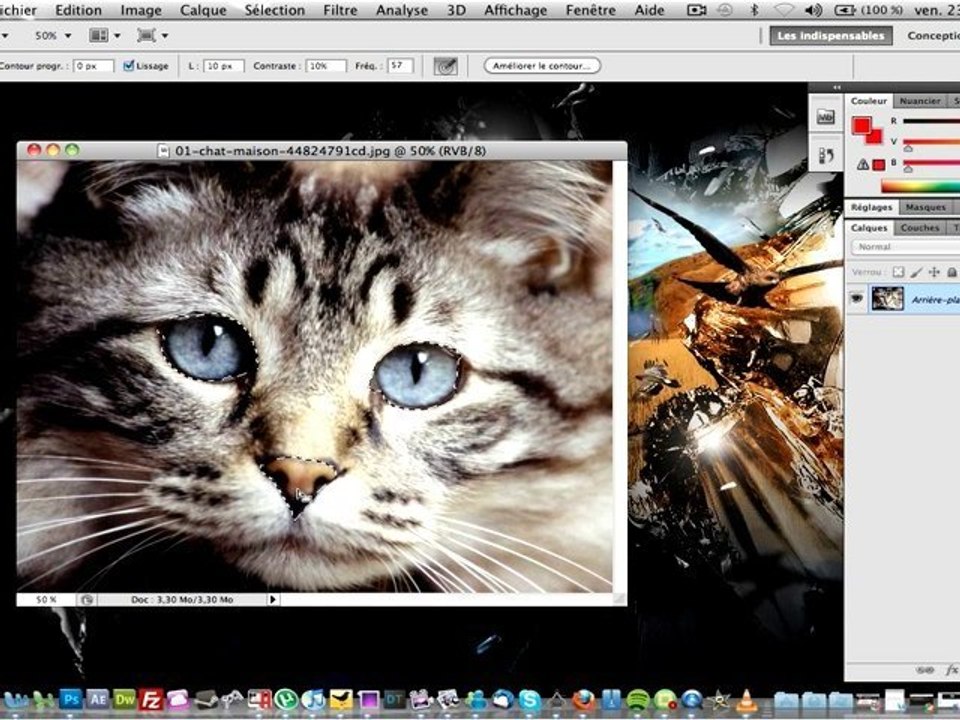Open the Normal blend mode dropdown
This screenshot has height=720, width=960.
pos(905,247)
